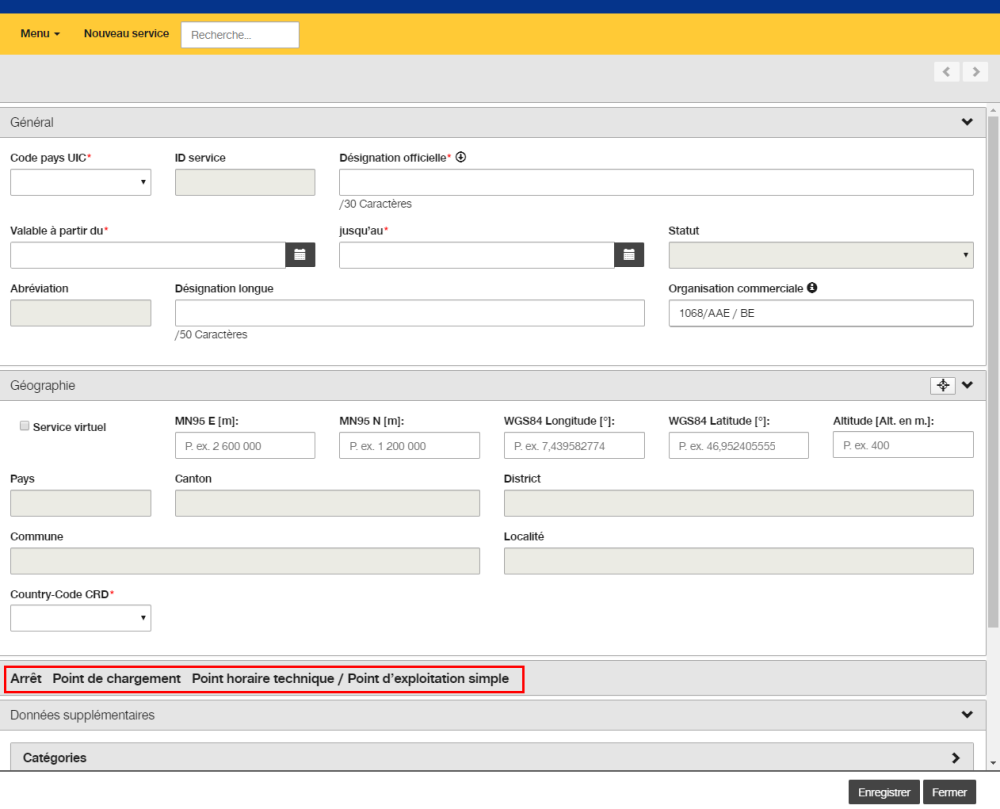Click the jusqu'au date field
1000x809 pixels.
(476, 255)
